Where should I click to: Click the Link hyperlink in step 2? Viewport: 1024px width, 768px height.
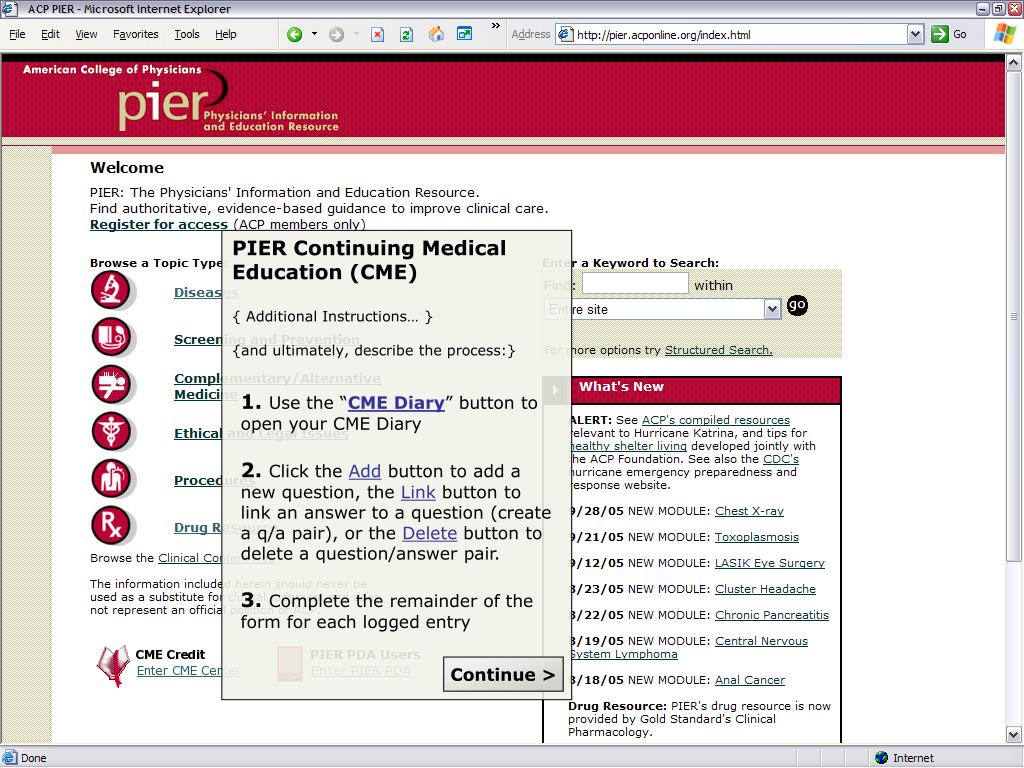click(x=418, y=492)
